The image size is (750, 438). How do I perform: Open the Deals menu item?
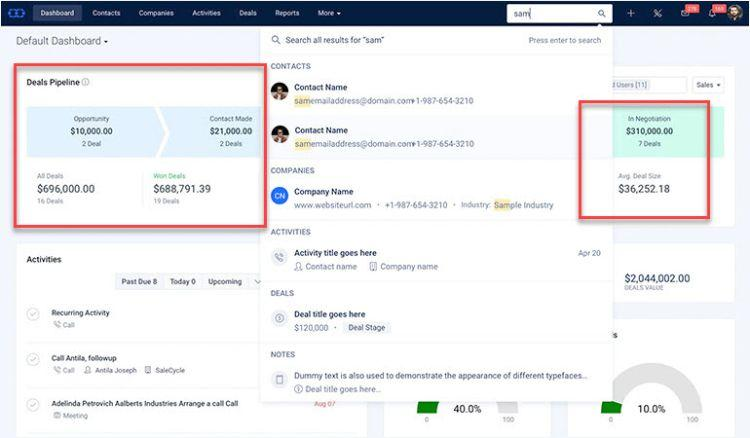tap(248, 13)
